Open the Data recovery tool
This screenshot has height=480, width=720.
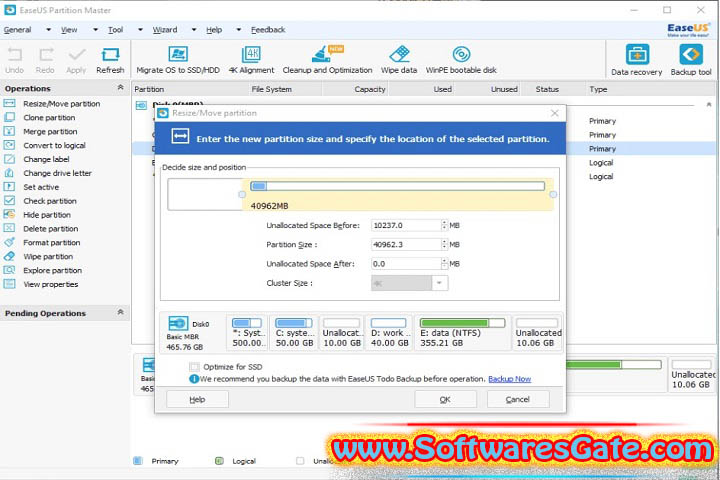point(637,60)
